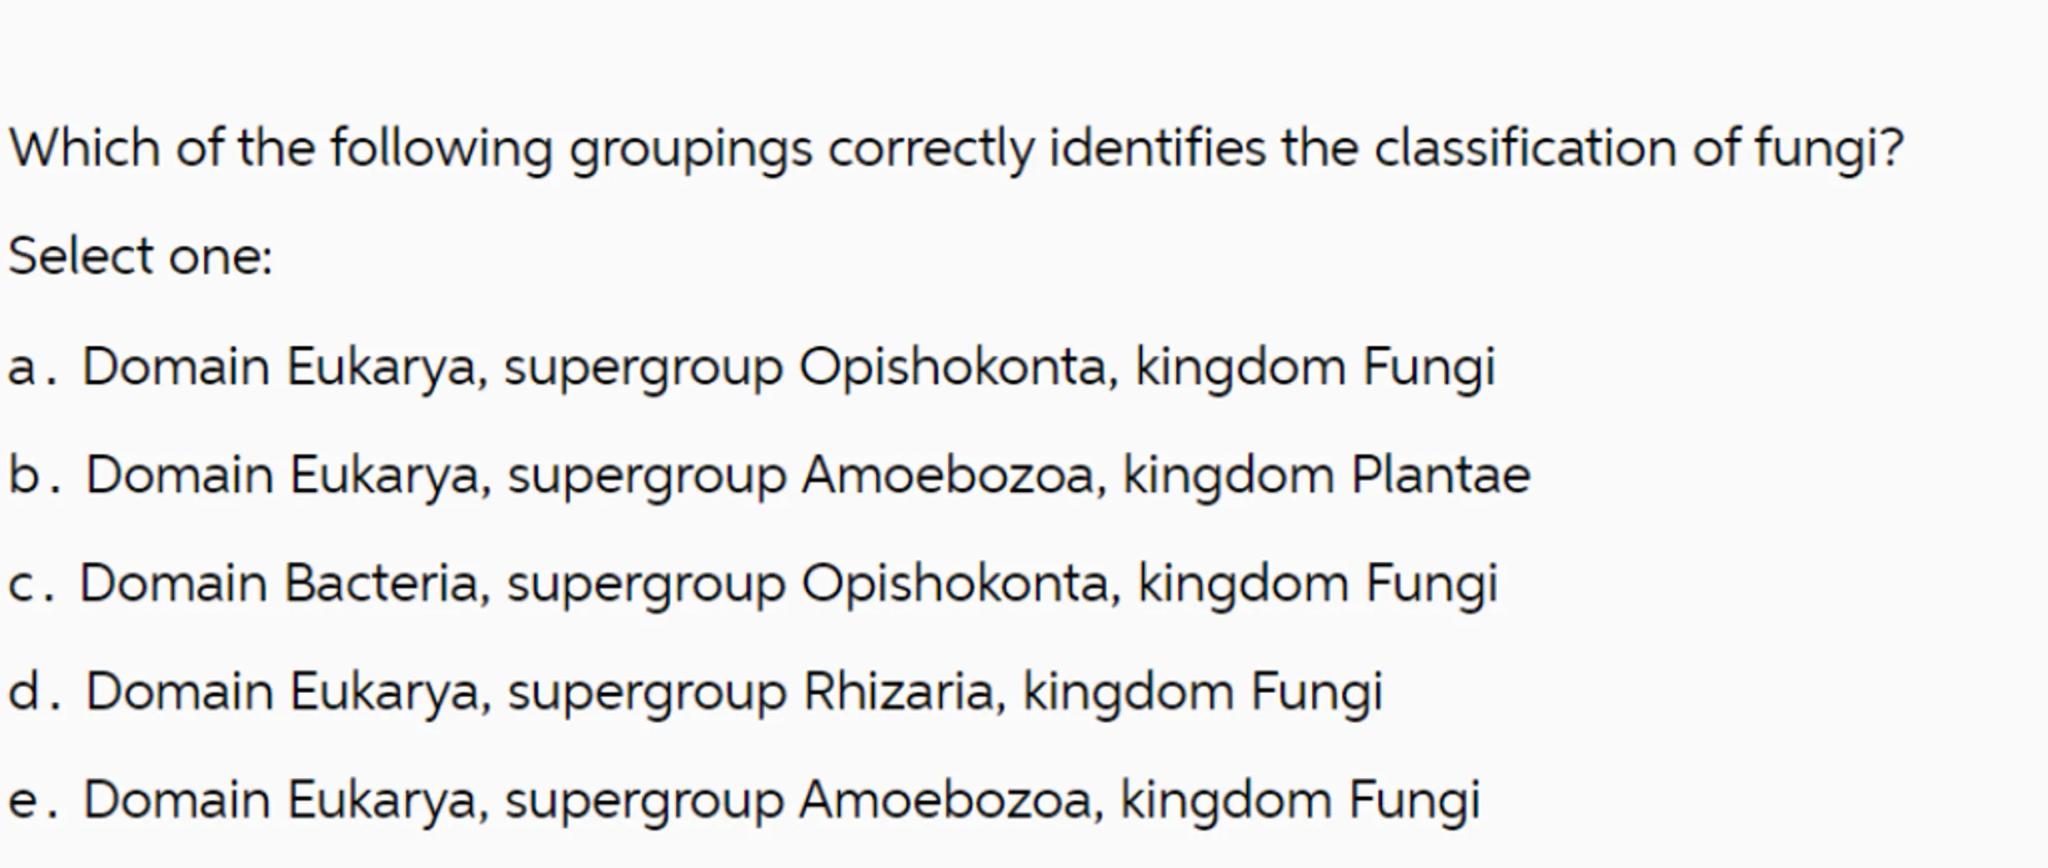This screenshot has height=868, width=2048.
Task: Select answer a with supergroup Opishokonta, kingdom Fungi
Action: coord(787,367)
